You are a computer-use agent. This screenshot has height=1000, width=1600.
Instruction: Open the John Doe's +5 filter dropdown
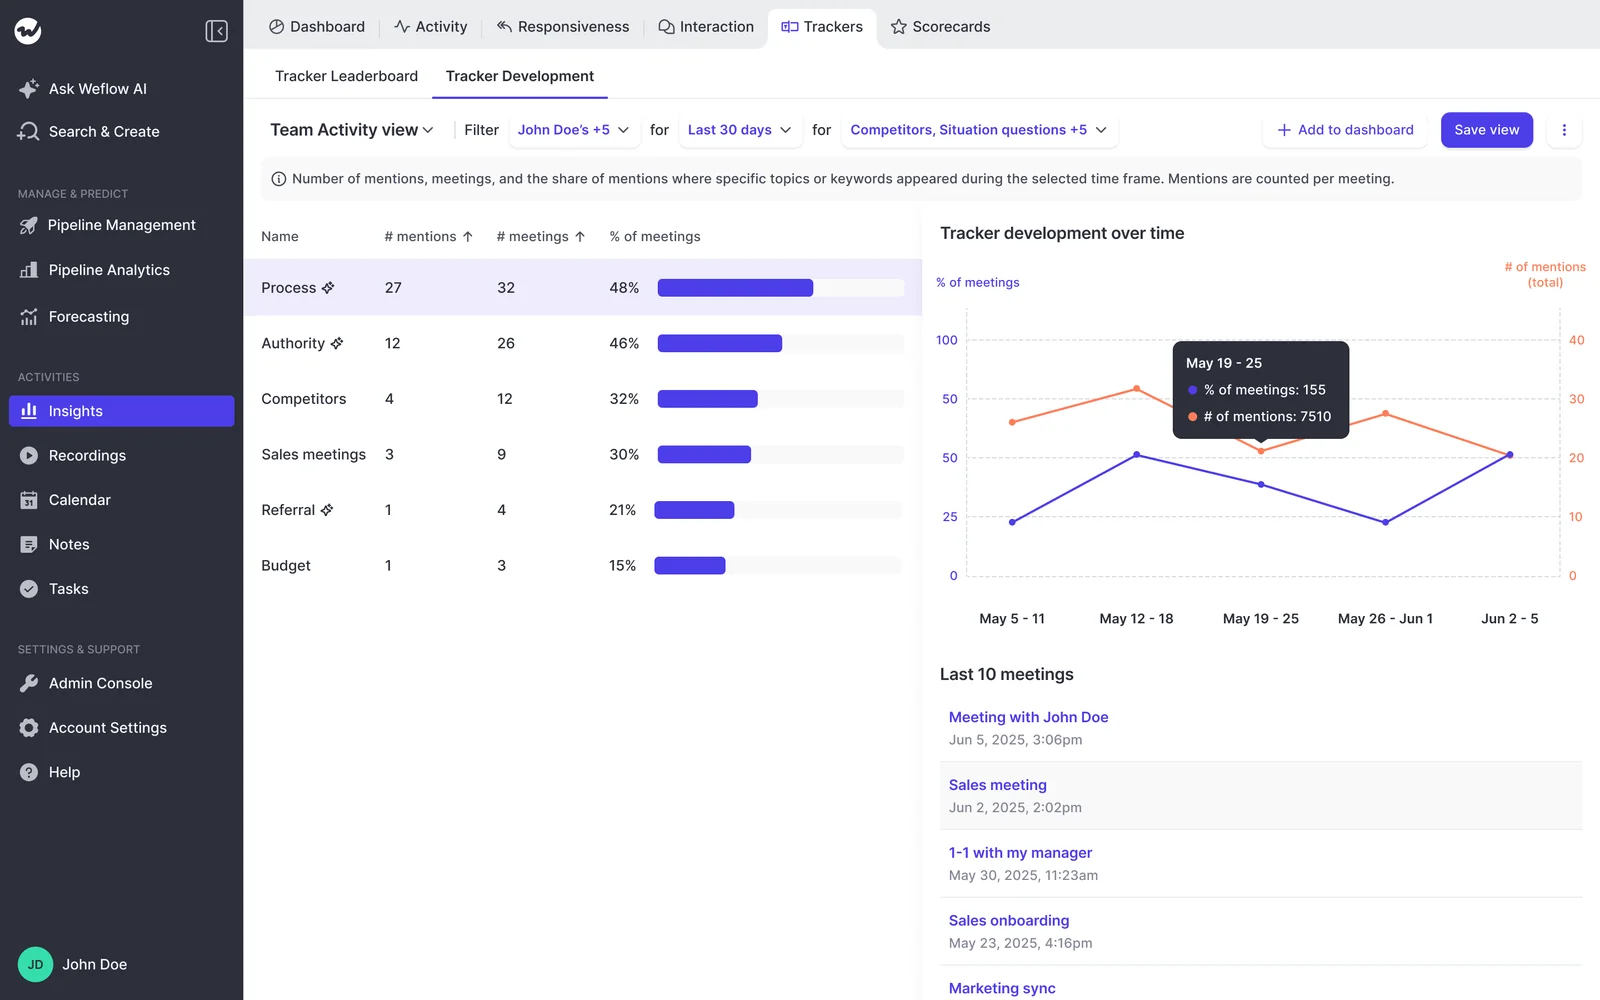pos(574,130)
